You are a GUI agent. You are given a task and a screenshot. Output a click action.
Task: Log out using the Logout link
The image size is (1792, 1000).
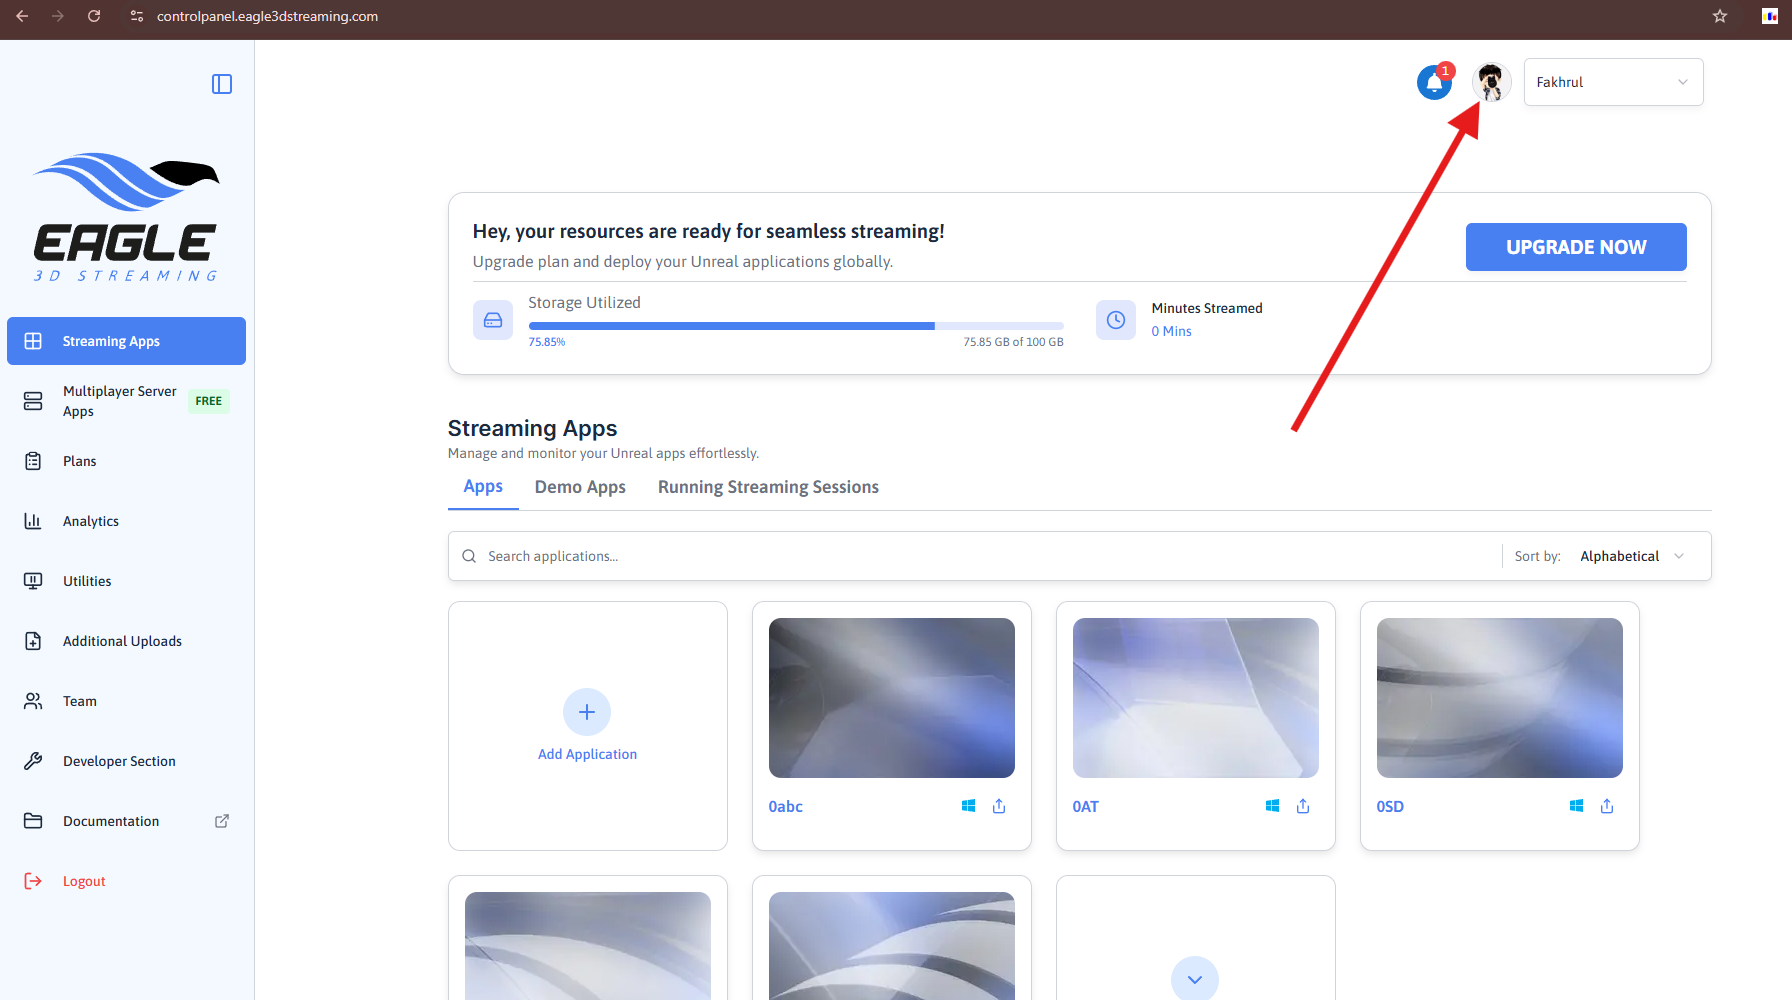click(126, 881)
